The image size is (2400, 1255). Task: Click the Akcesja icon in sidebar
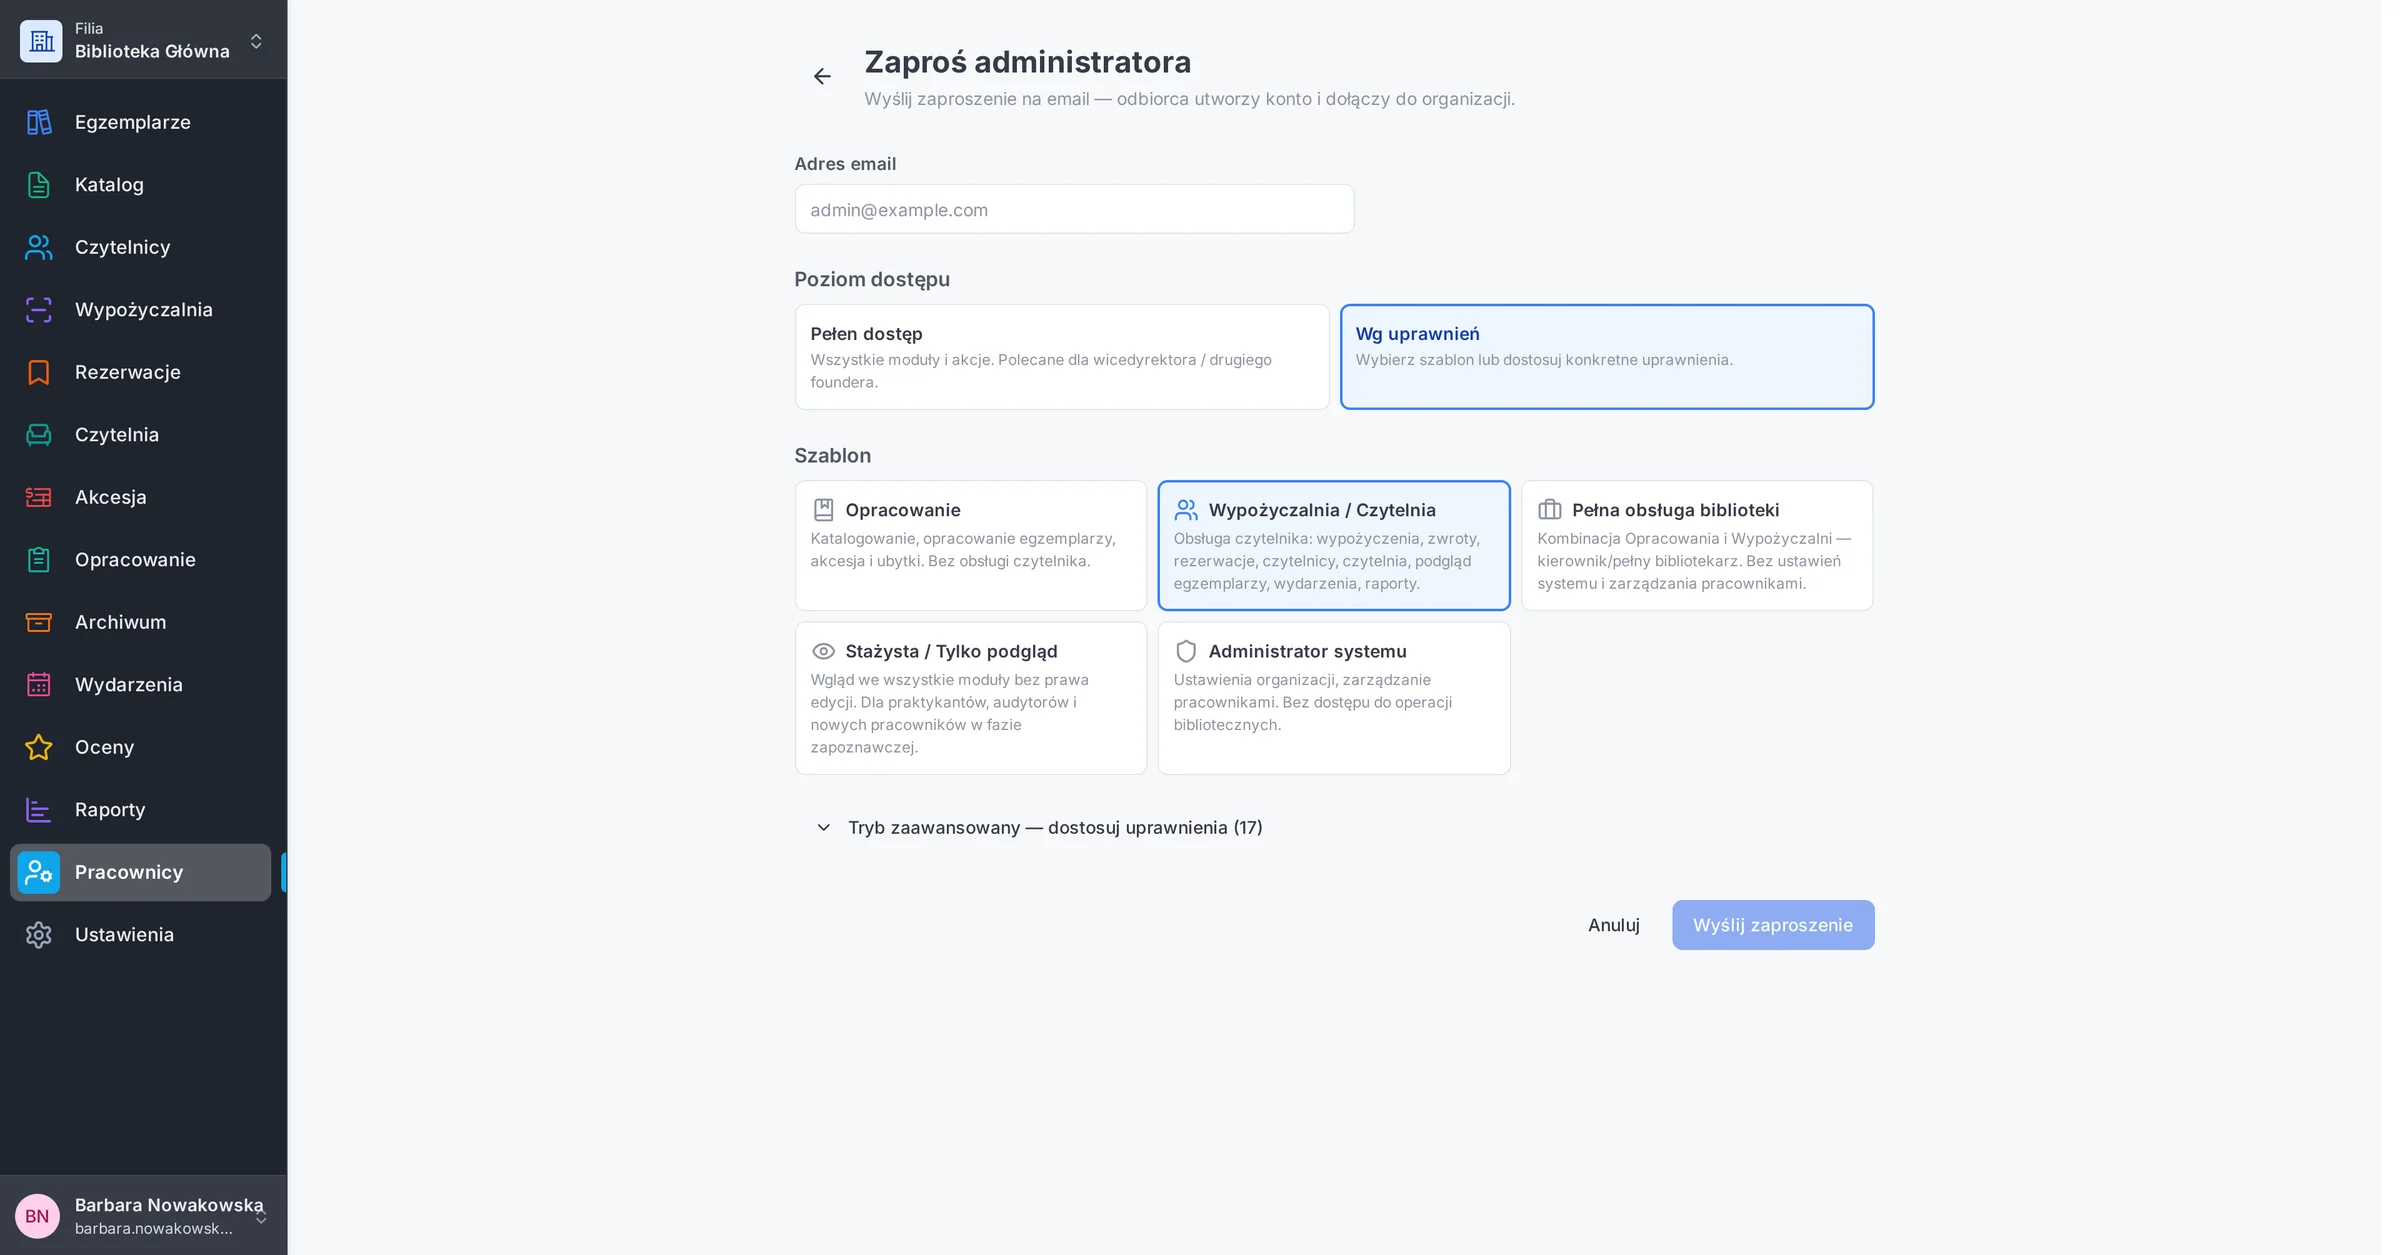38,497
